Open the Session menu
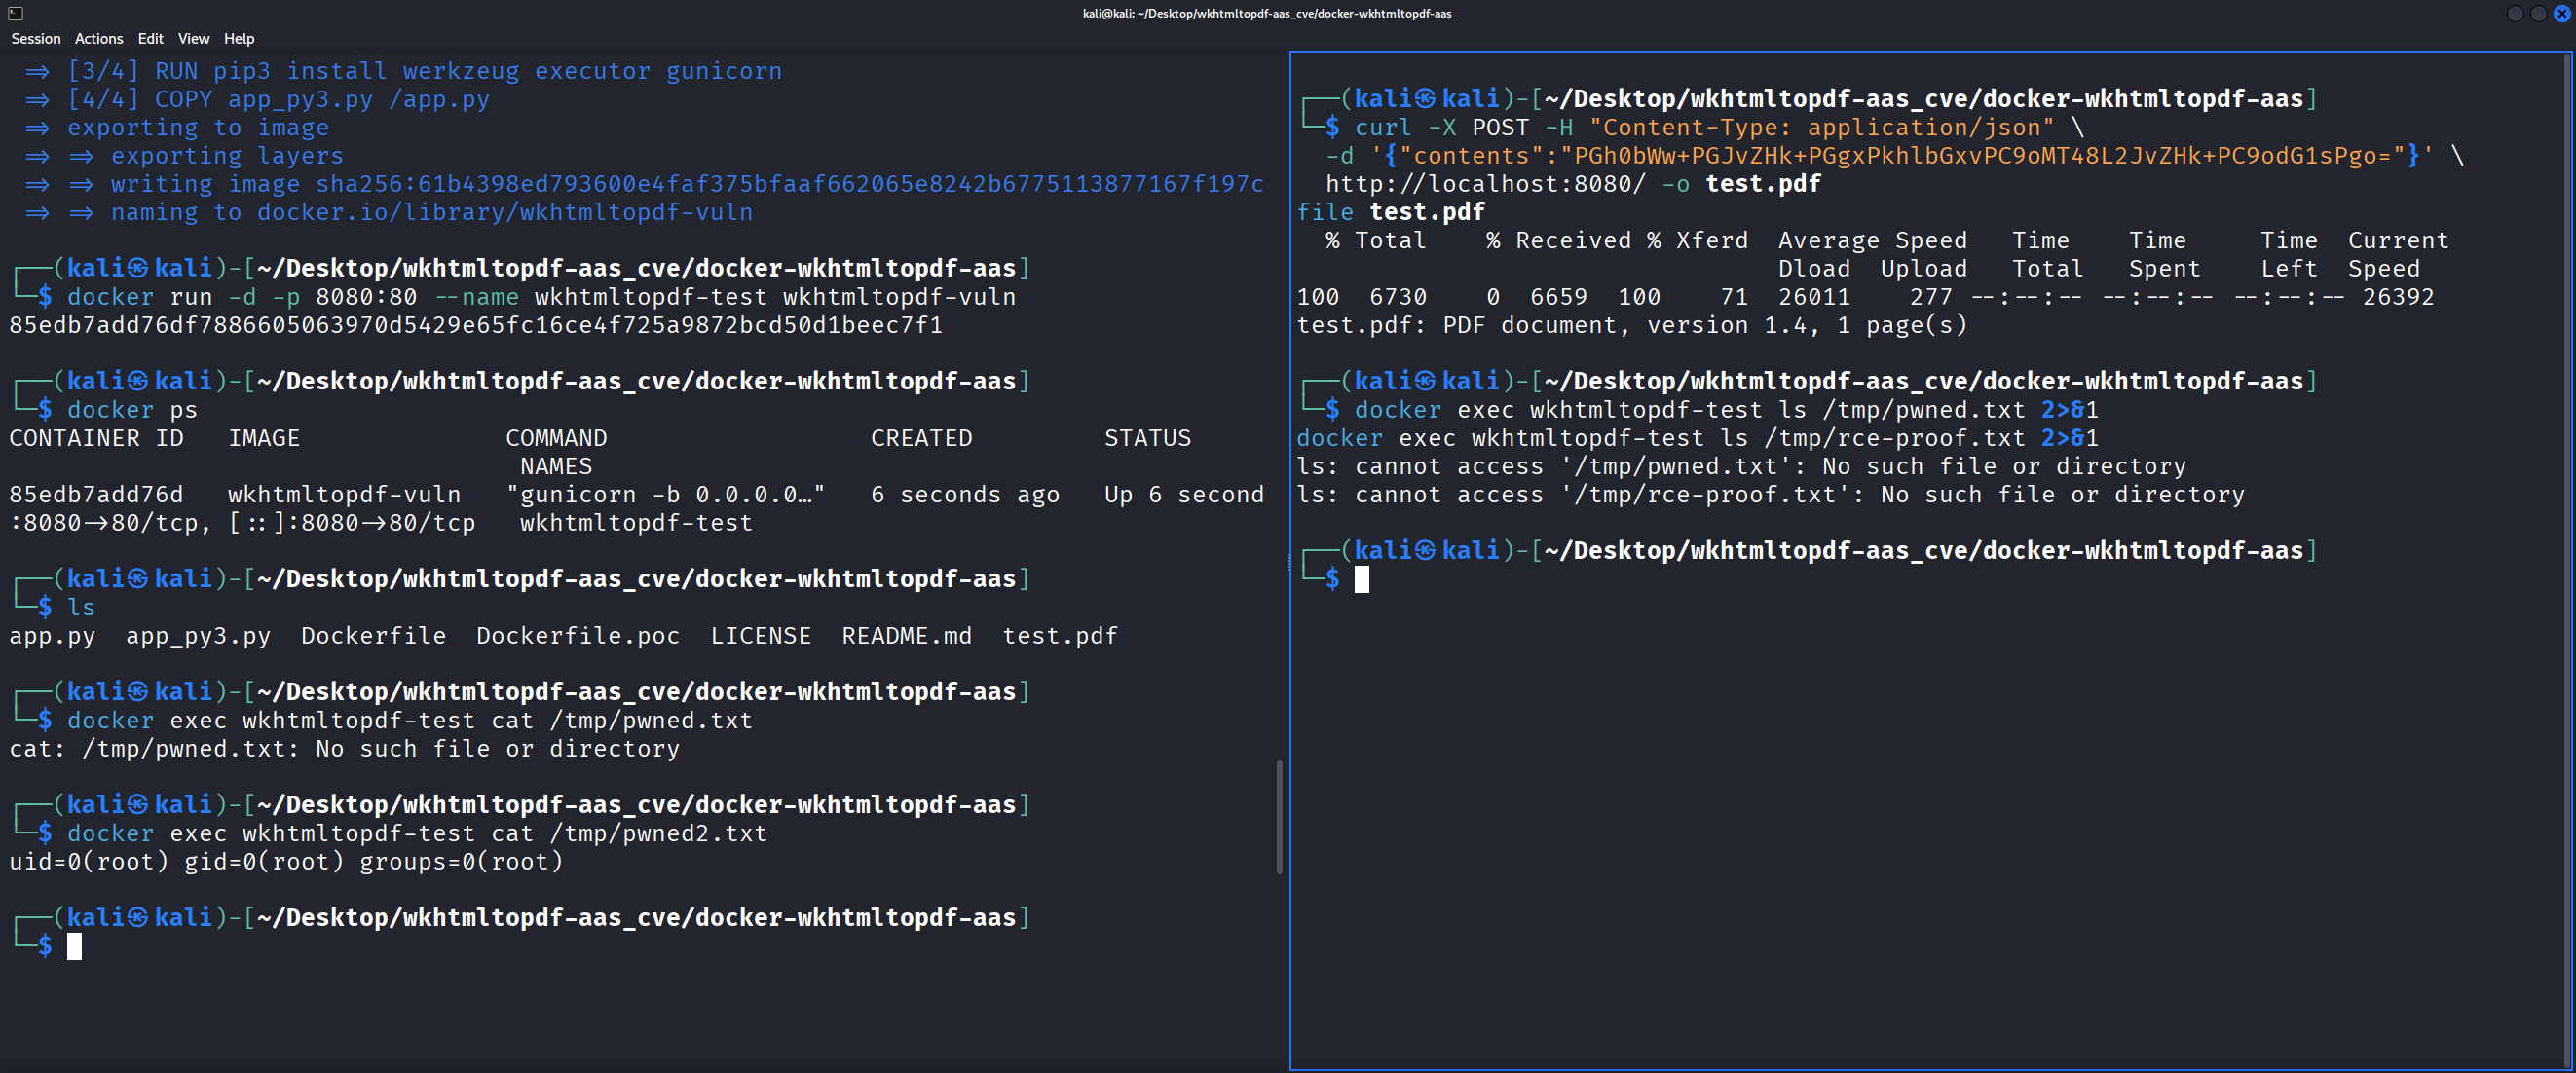2576x1073 pixels. [x=36, y=39]
